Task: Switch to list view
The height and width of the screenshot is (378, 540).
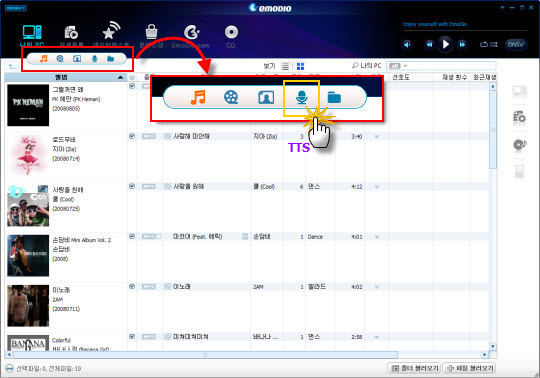Action: pyautogui.click(x=285, y=66)
